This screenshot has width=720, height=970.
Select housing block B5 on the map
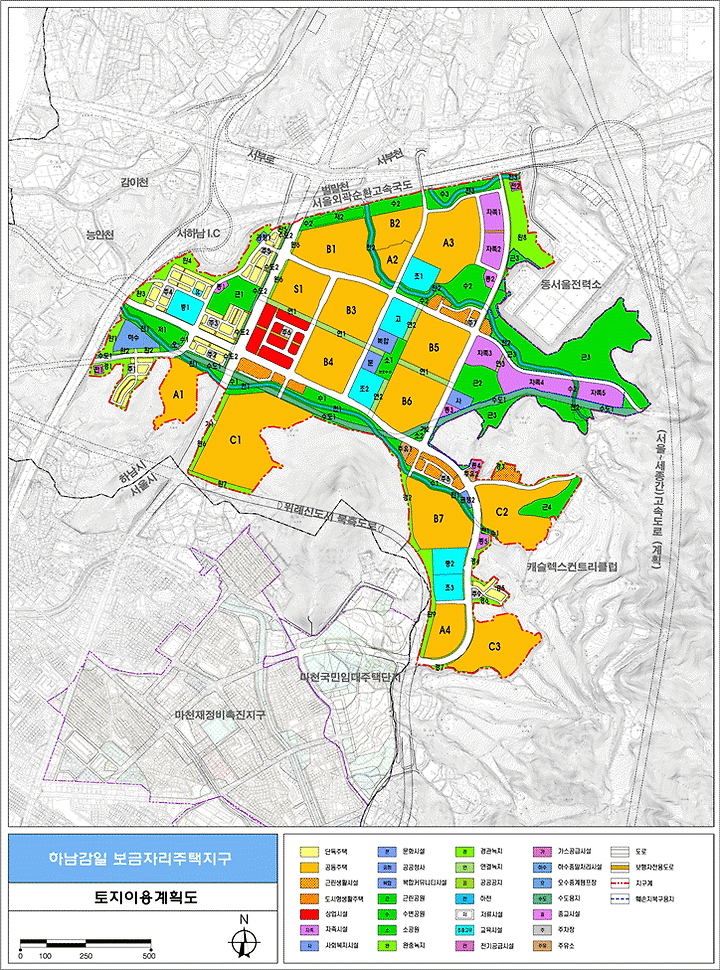point(433,349)
